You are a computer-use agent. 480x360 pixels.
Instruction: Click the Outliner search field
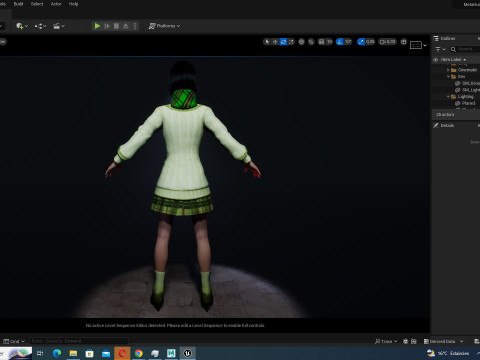[465, 49]
